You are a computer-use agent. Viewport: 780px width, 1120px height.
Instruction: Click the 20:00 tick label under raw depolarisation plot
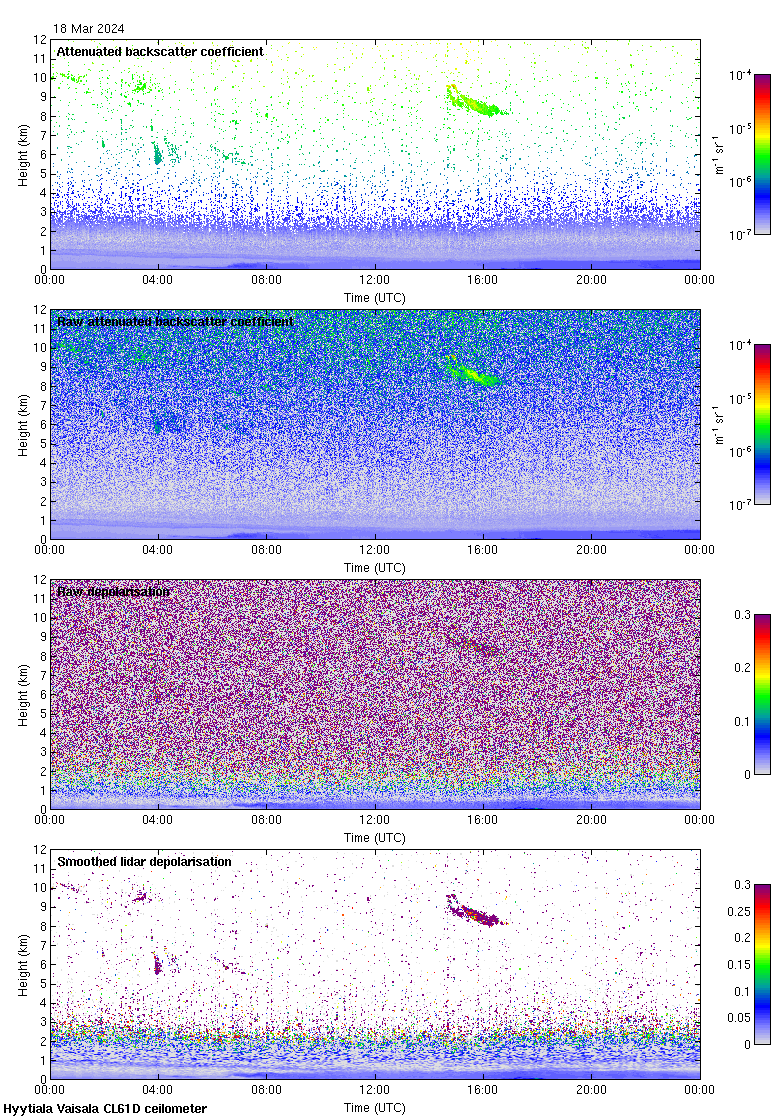pos(591,820)
